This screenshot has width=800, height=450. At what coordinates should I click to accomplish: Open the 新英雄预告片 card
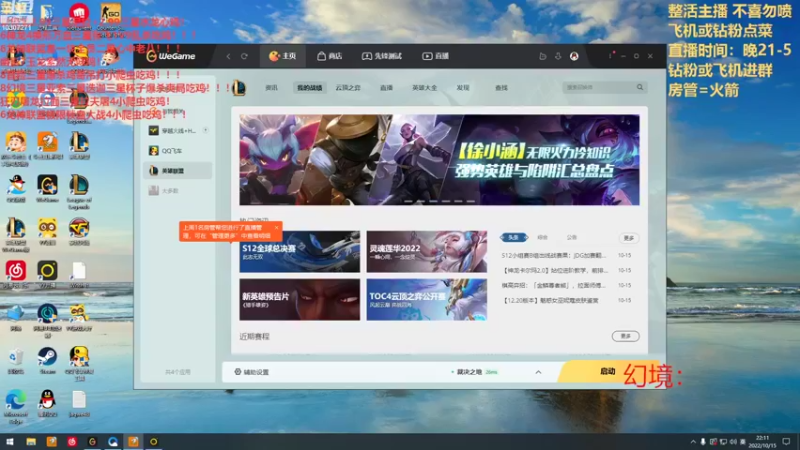(299, 299)
